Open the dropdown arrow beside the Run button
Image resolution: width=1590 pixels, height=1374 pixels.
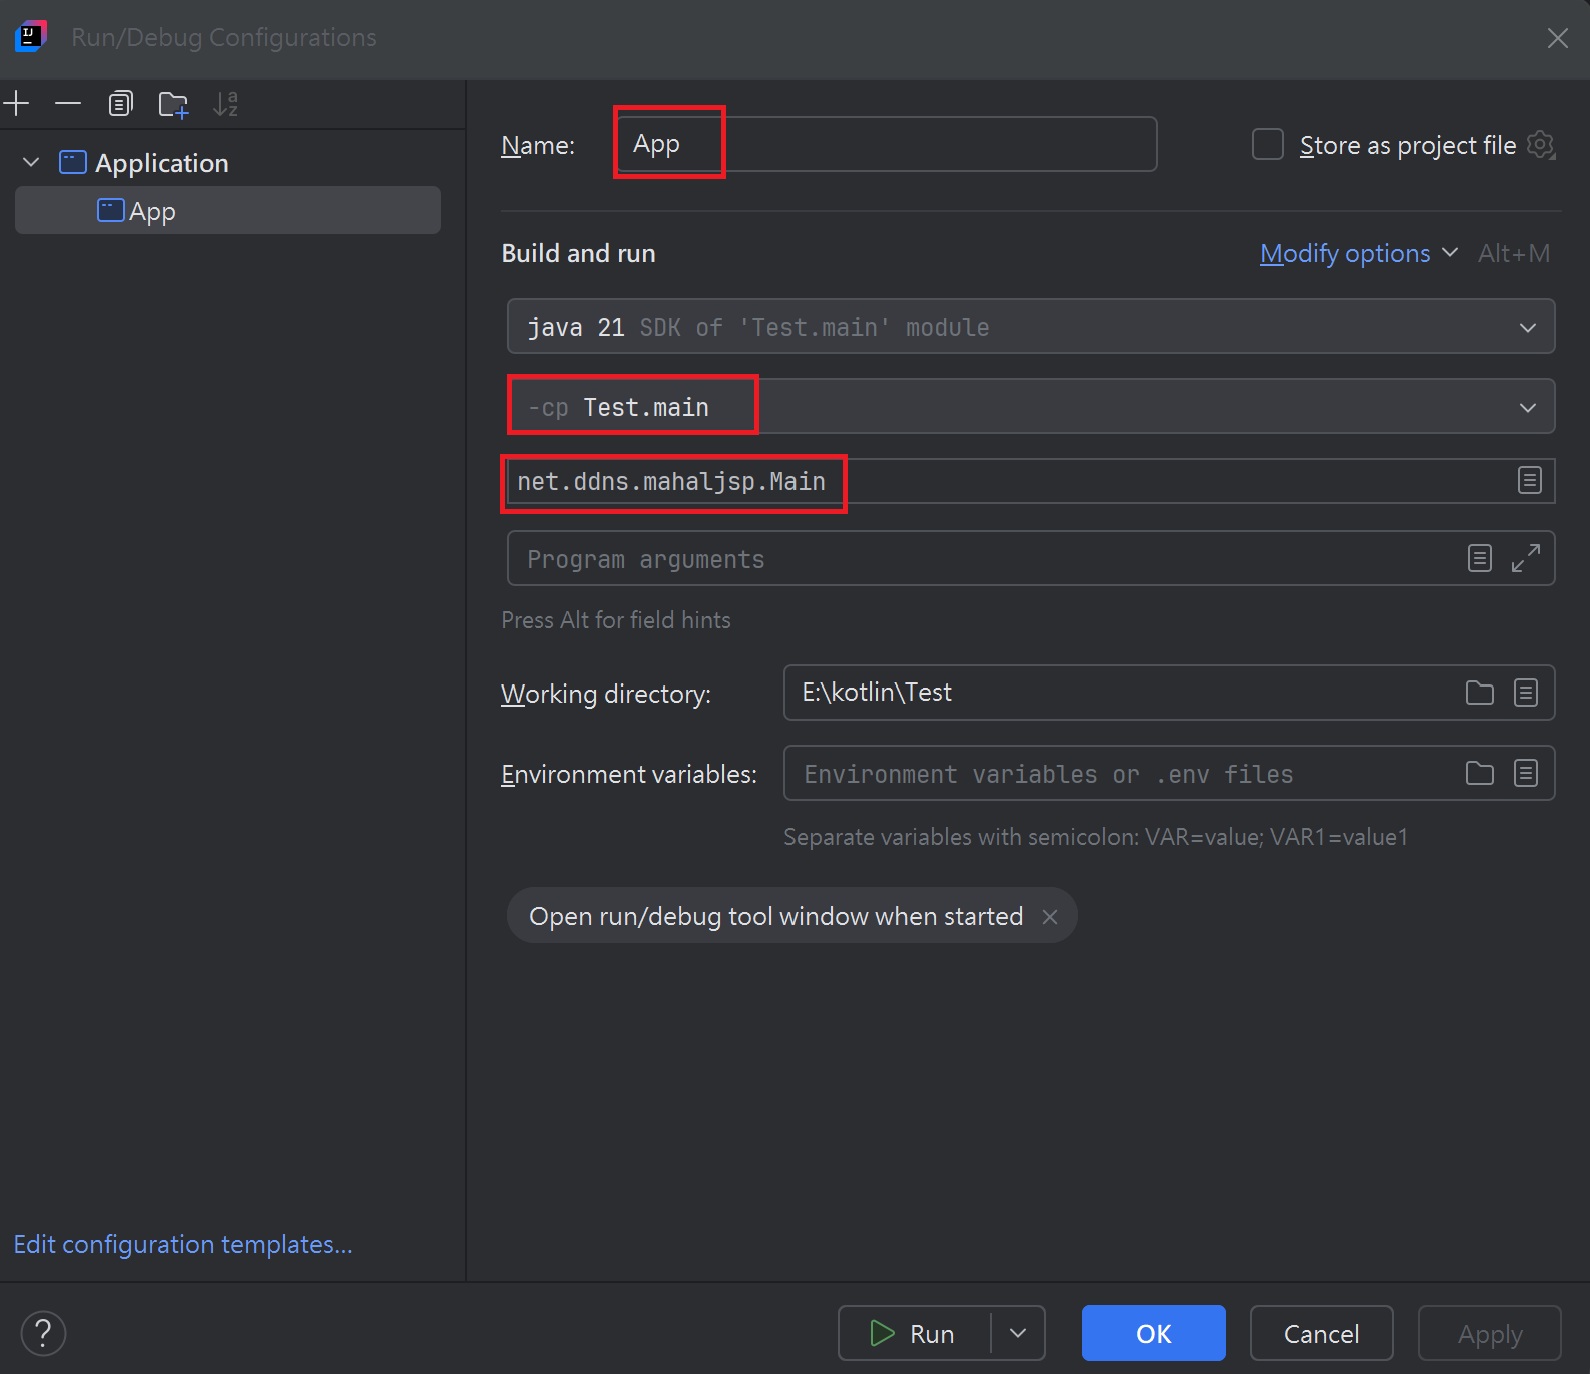(x=1018, y=1333)
